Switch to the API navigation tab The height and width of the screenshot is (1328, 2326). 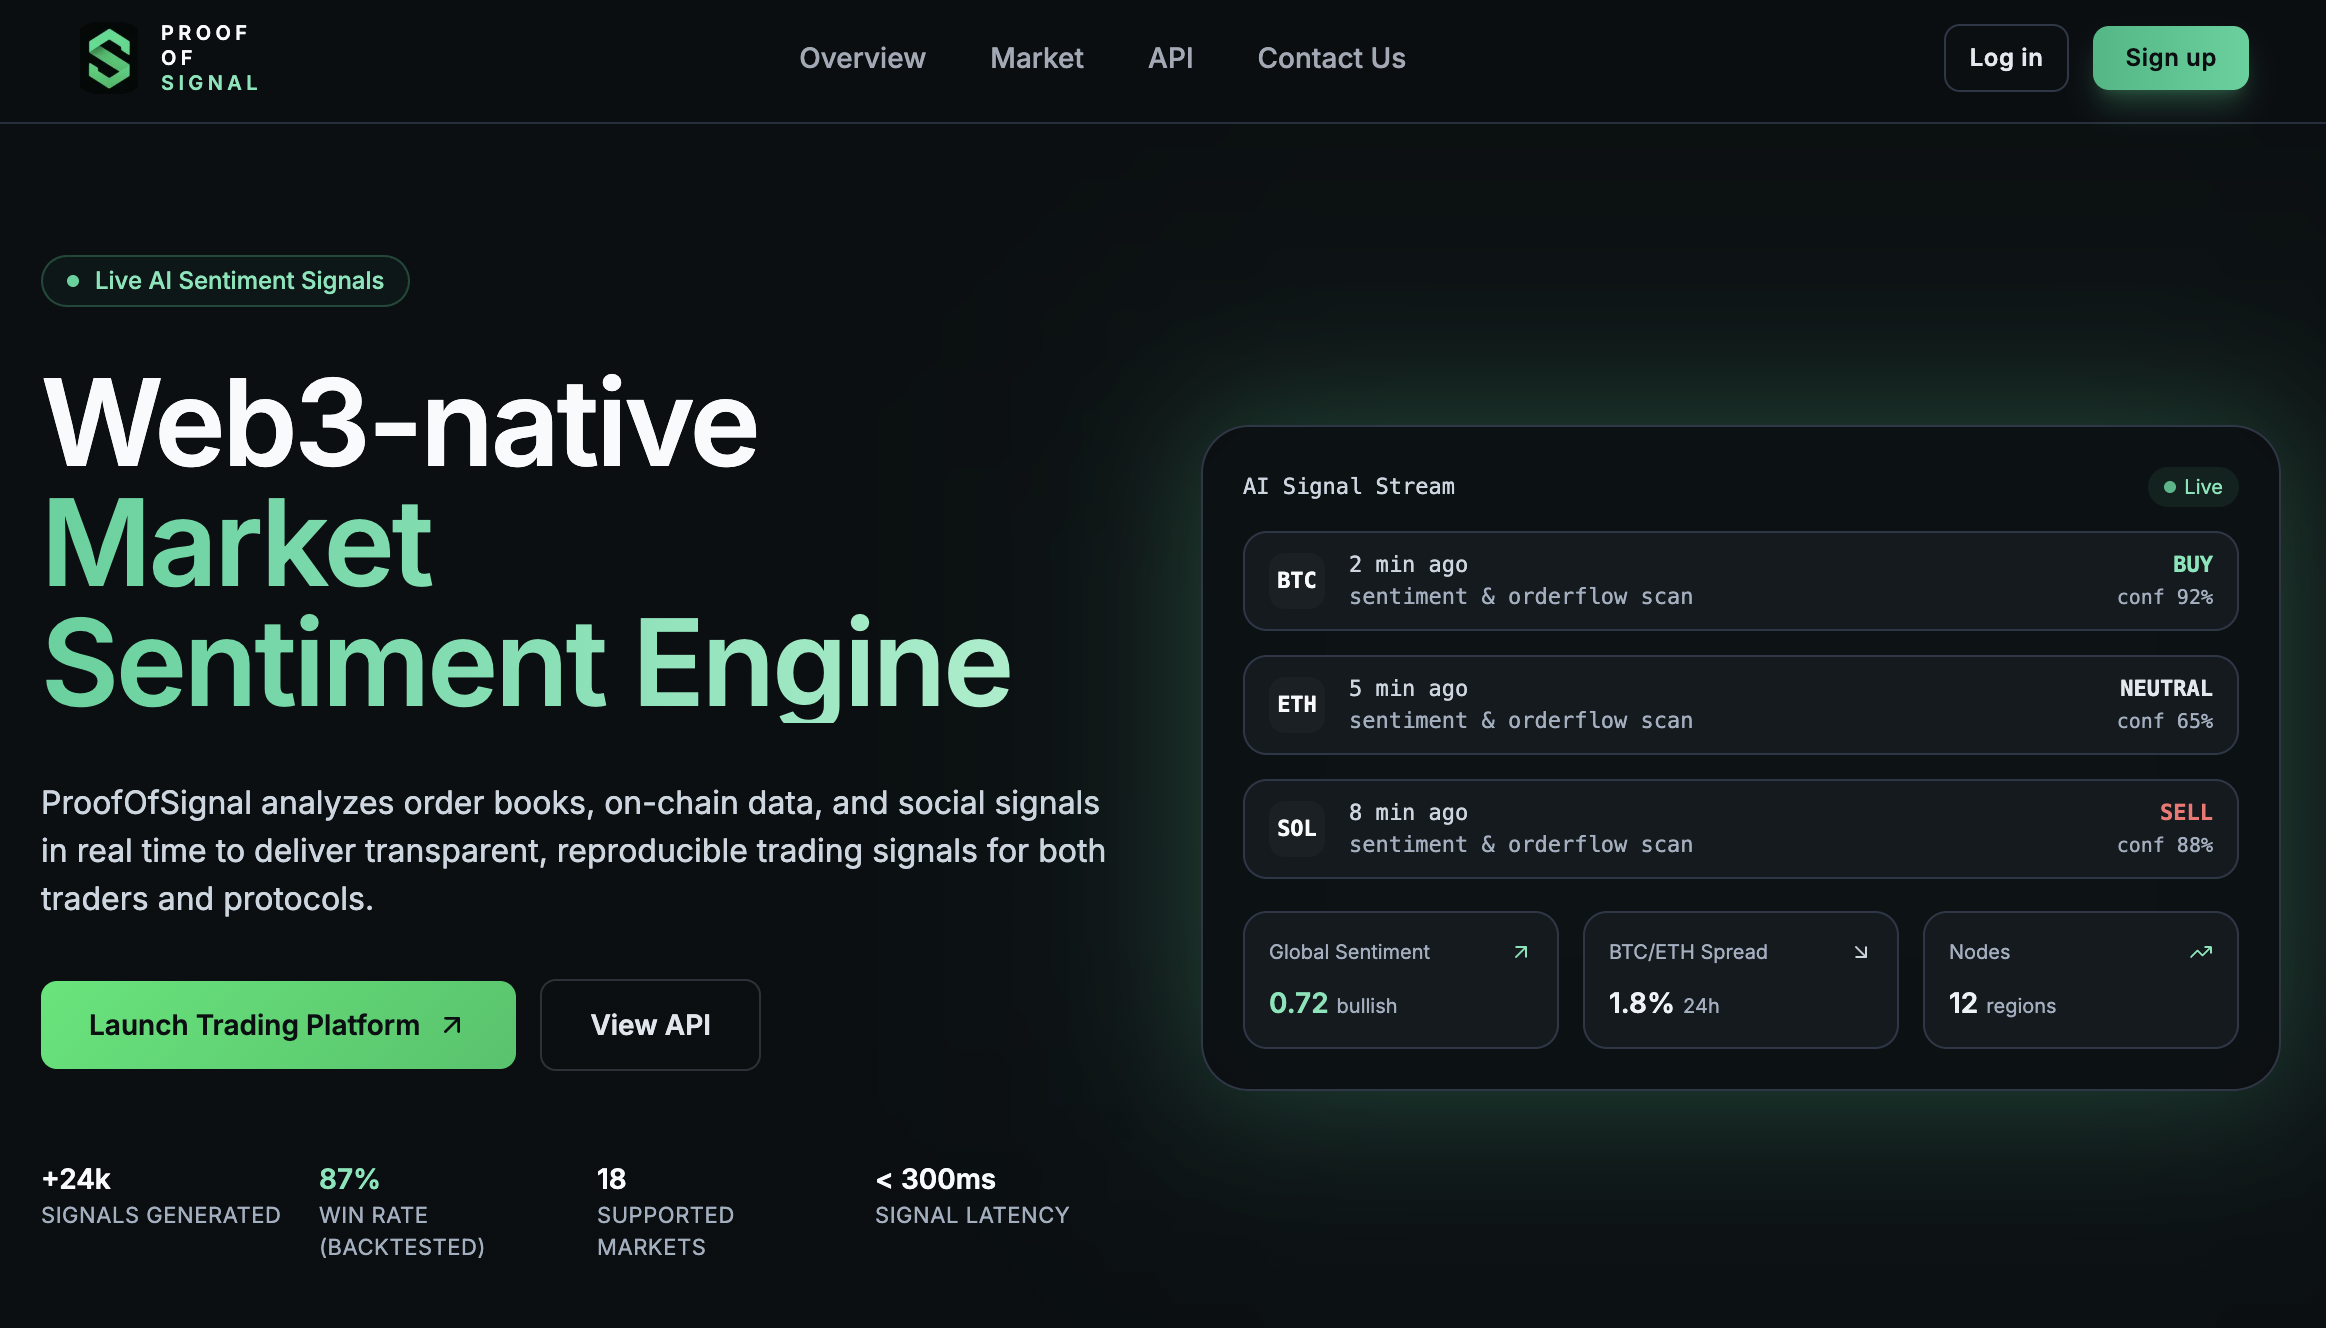coord(1170,58)
